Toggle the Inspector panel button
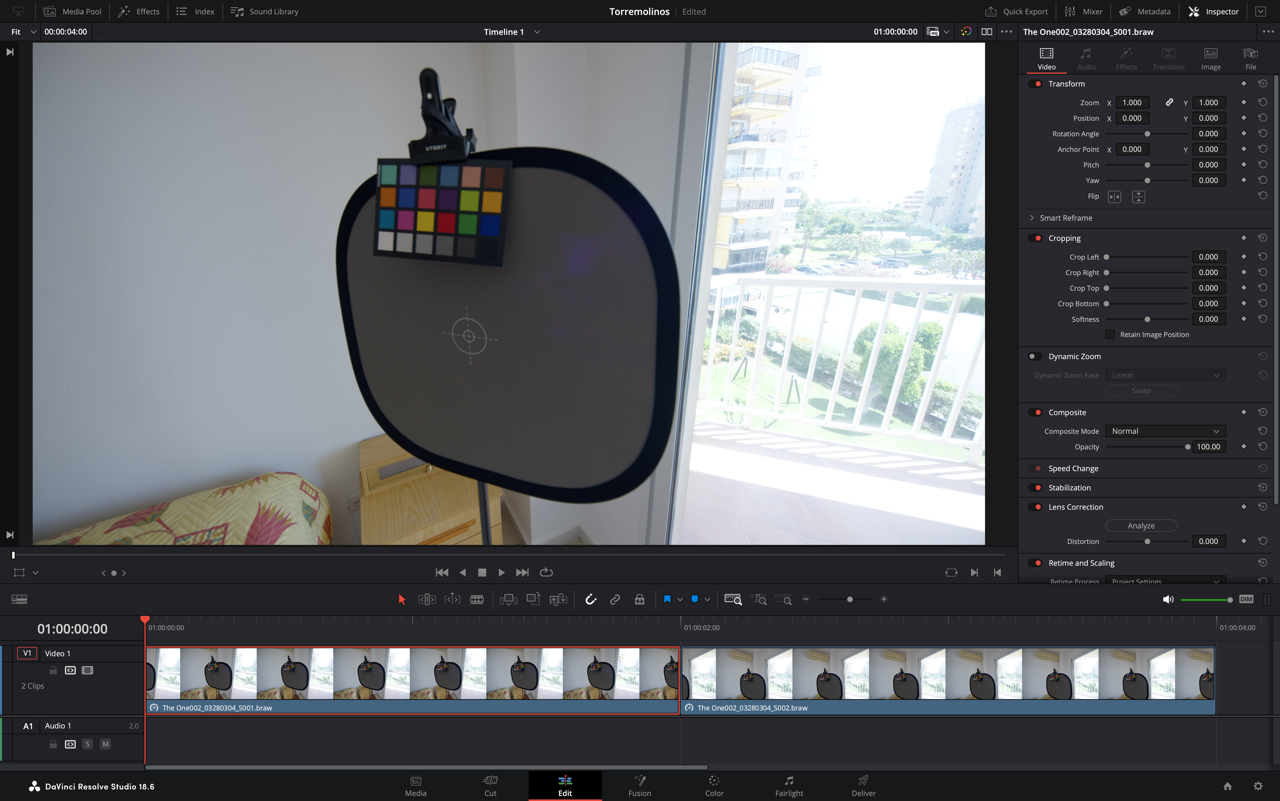This screenshot has width=1280, height=801. coord(1213,12)
